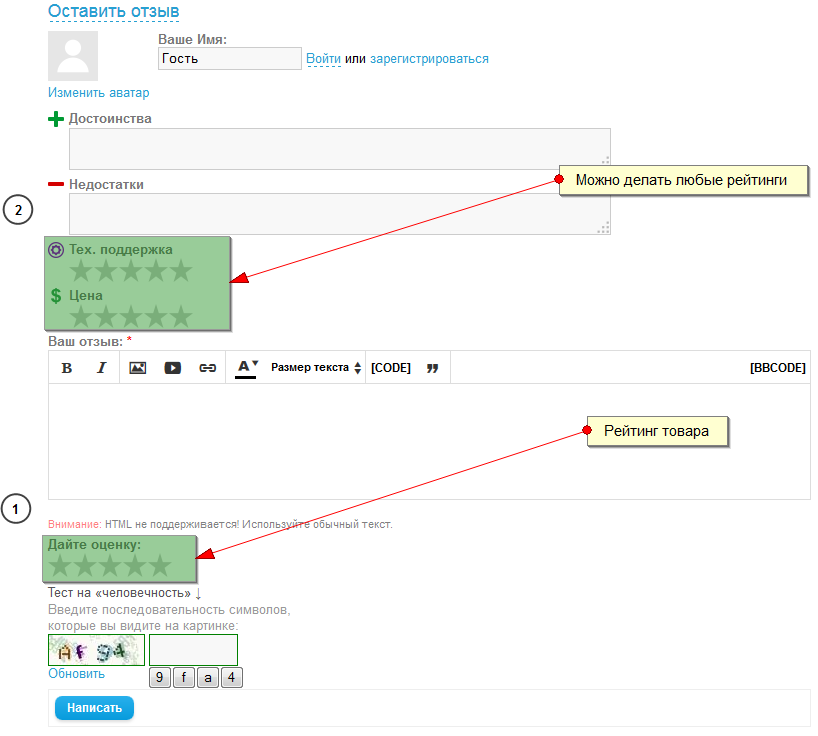Click the 'Дайте оценку:' label text

click(x=94, y=545)
